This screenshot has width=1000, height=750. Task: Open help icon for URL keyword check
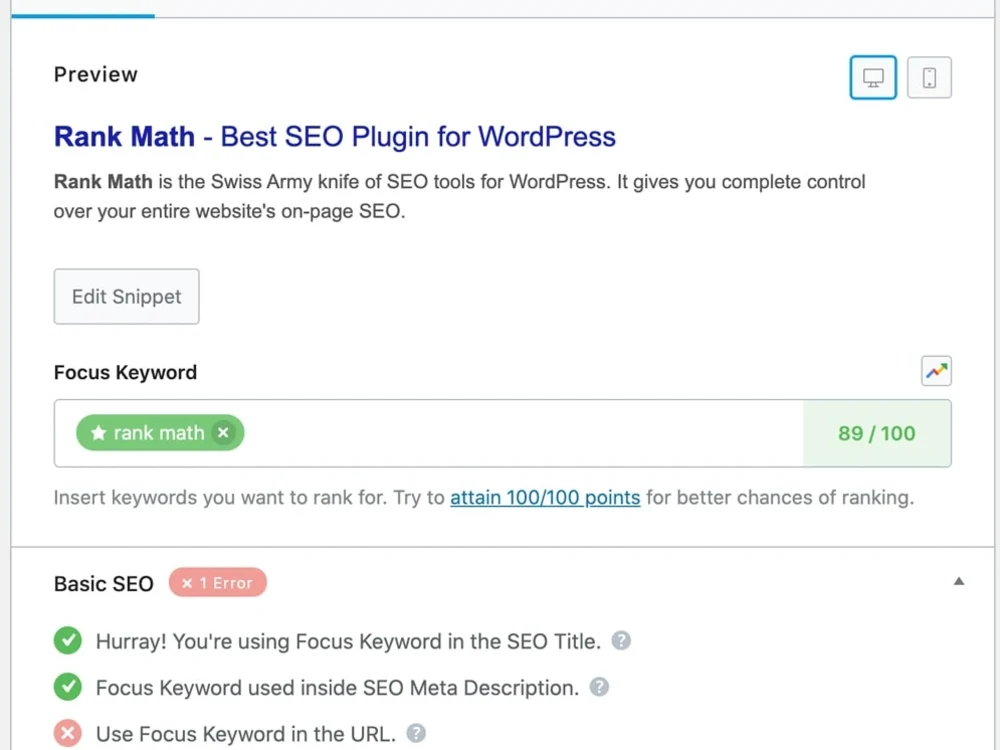(416, 733)
